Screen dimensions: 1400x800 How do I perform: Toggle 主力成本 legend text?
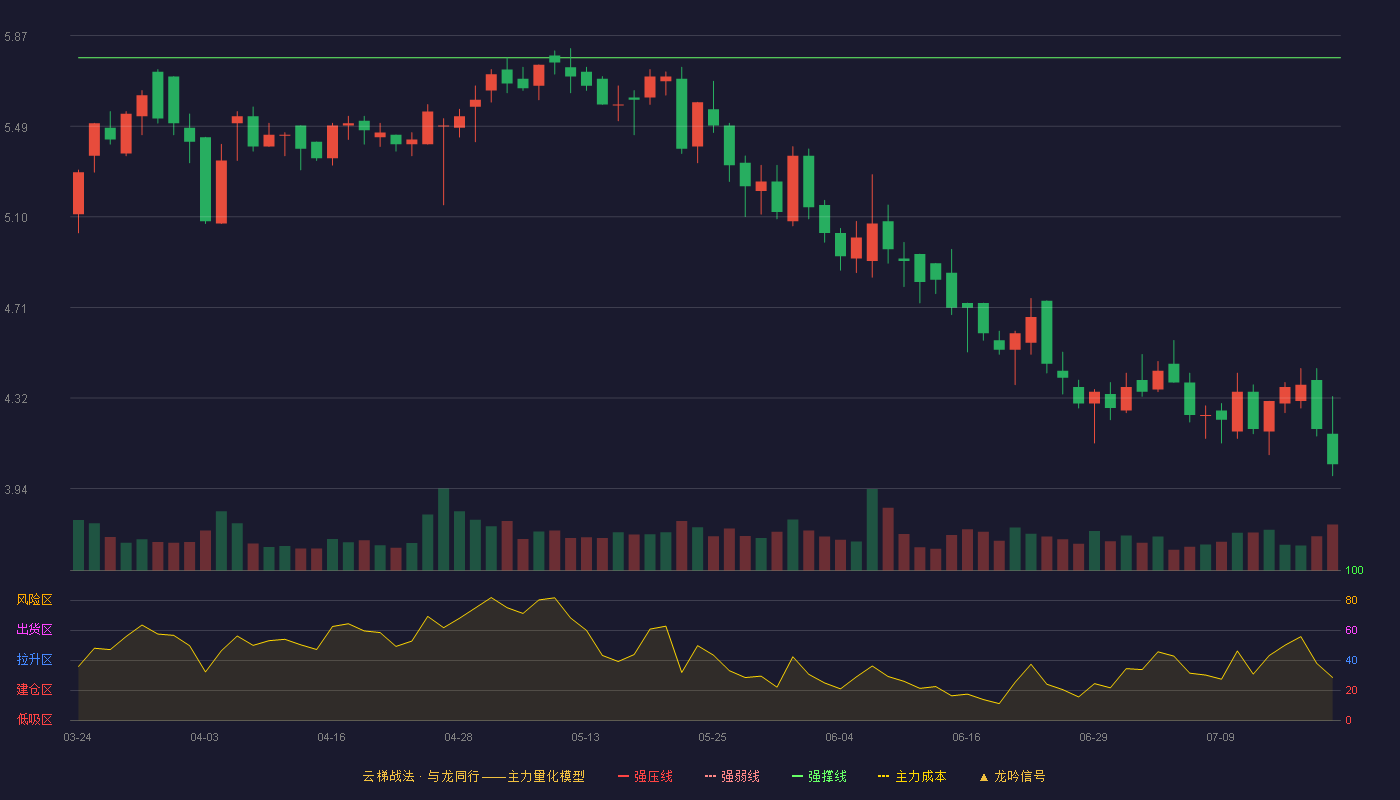coord(920,776)
